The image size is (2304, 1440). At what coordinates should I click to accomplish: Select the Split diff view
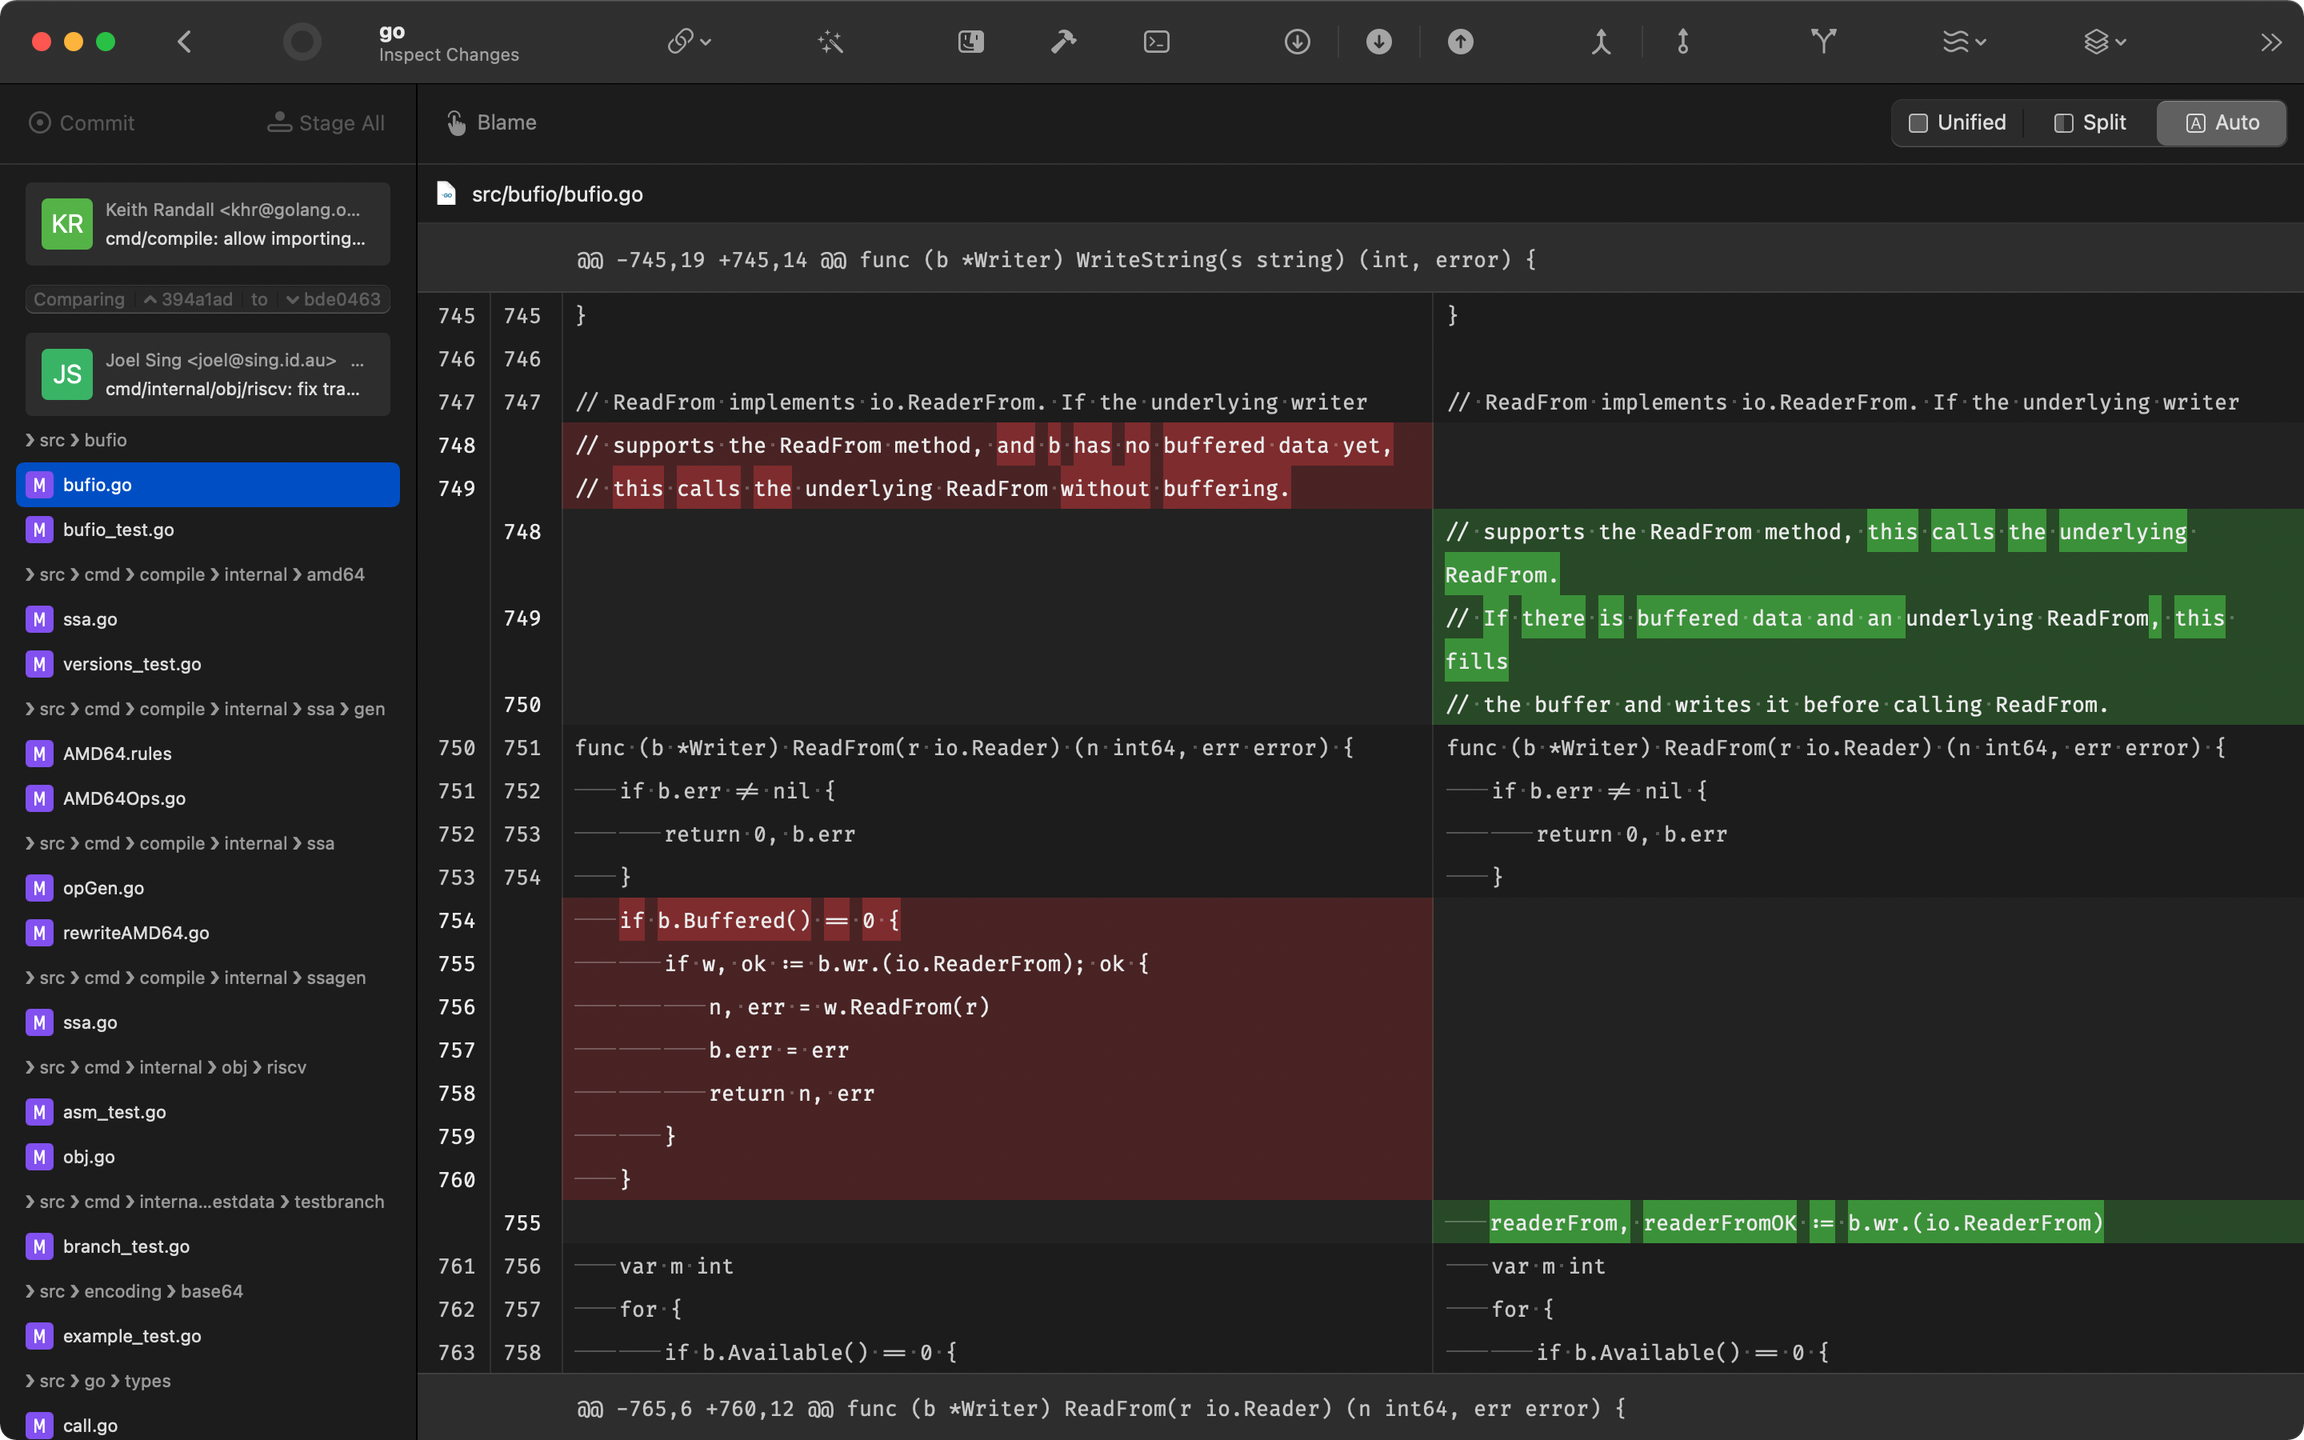(x=2090, y=123)
